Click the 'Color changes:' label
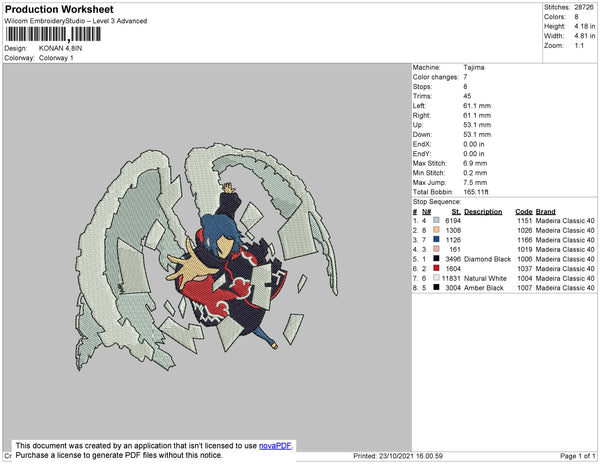The height and width of the screenshot is (464, 600). pos(435,77)
